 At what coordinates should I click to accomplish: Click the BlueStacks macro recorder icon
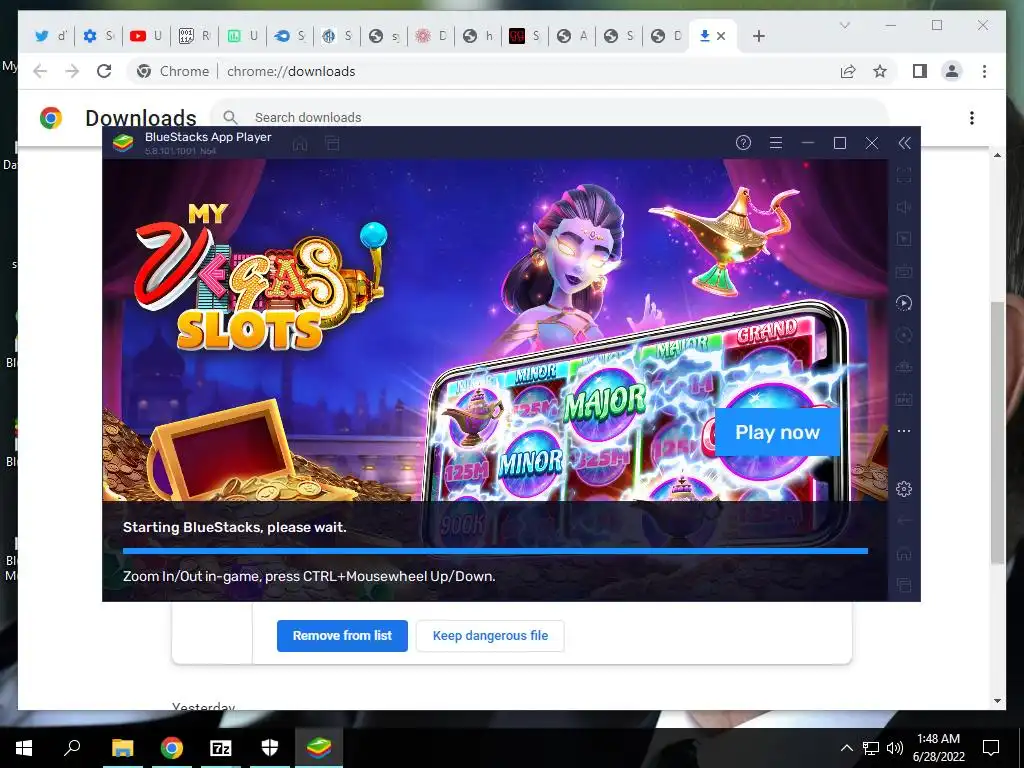tap(904, 335)
